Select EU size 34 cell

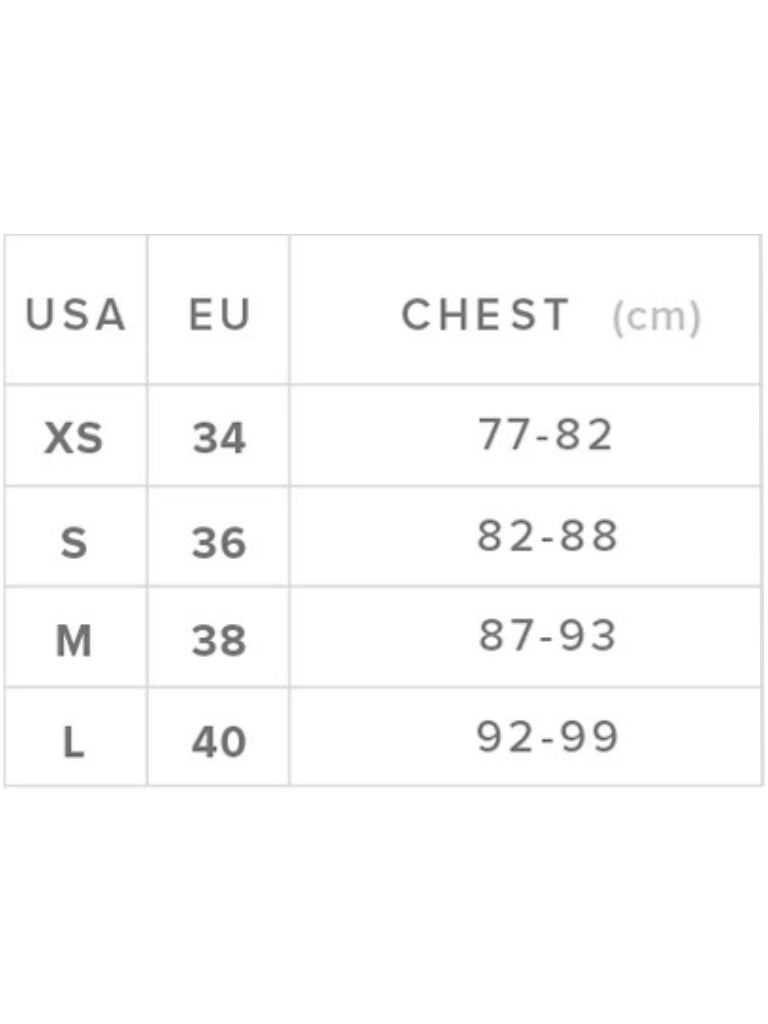pos(219,438)
